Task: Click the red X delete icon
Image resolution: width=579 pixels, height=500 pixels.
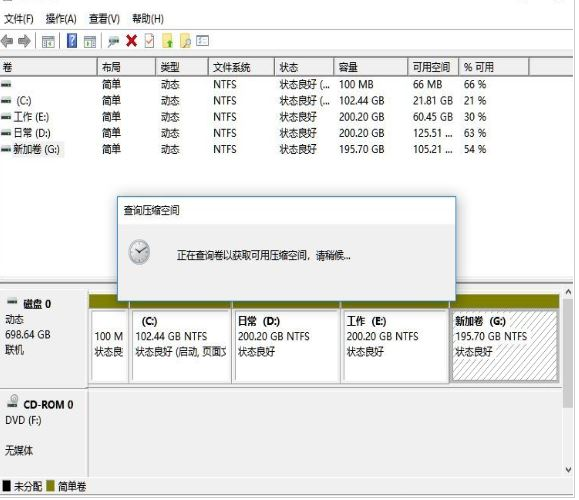Action: click(x=131, y=41)
